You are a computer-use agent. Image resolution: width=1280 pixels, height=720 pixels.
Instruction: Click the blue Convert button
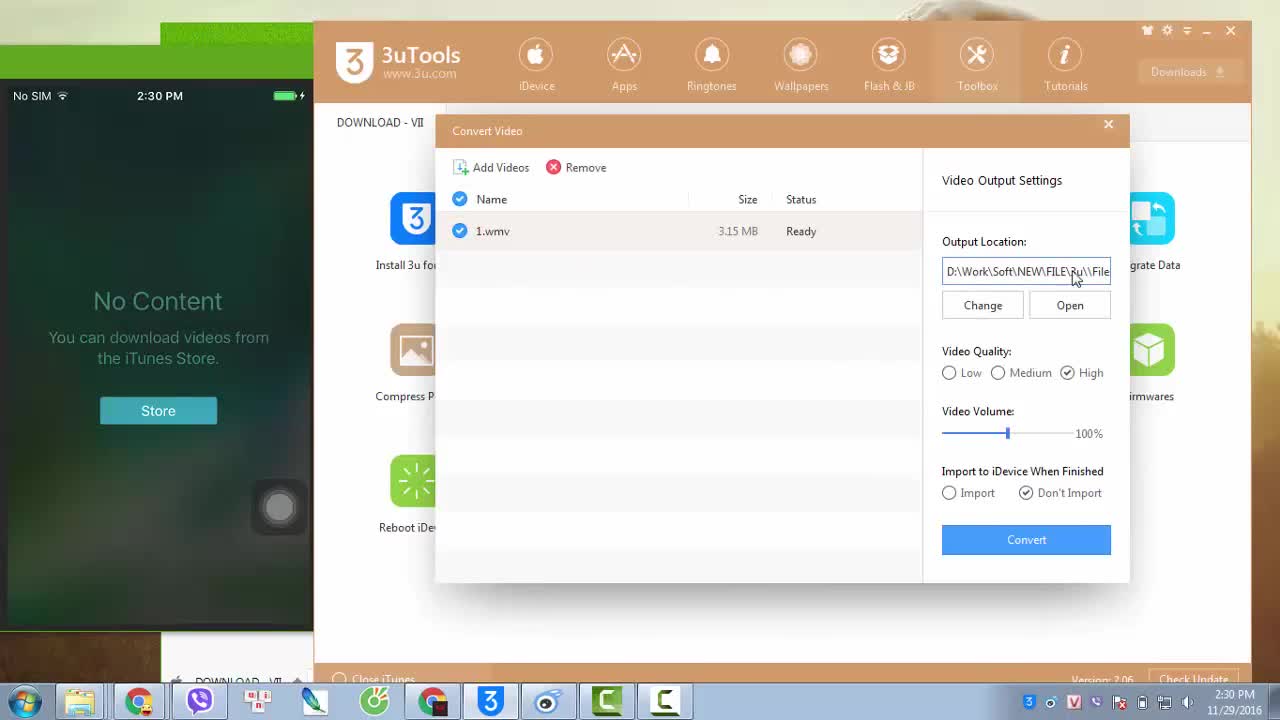pos(1026,540)
